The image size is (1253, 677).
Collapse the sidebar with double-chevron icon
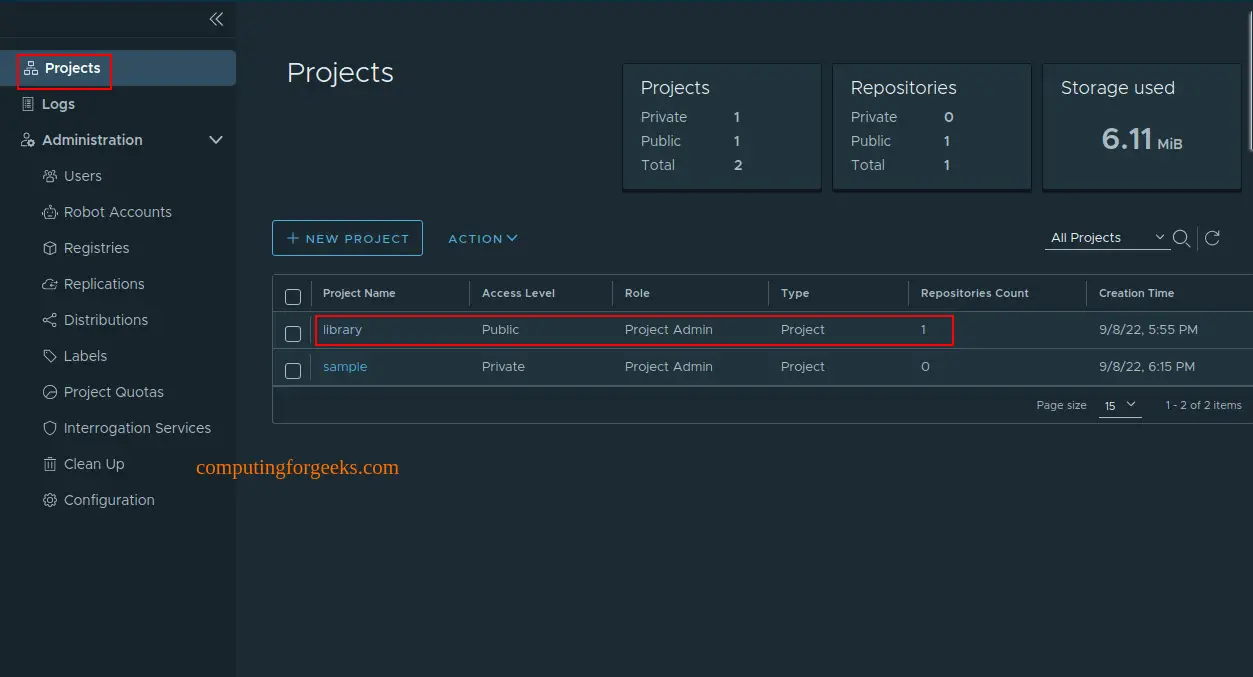tap(216, 19)
